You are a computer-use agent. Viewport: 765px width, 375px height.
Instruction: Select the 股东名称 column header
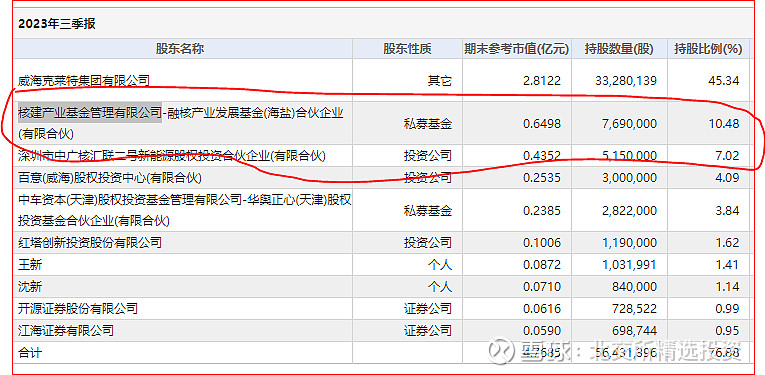click(180, 49)
